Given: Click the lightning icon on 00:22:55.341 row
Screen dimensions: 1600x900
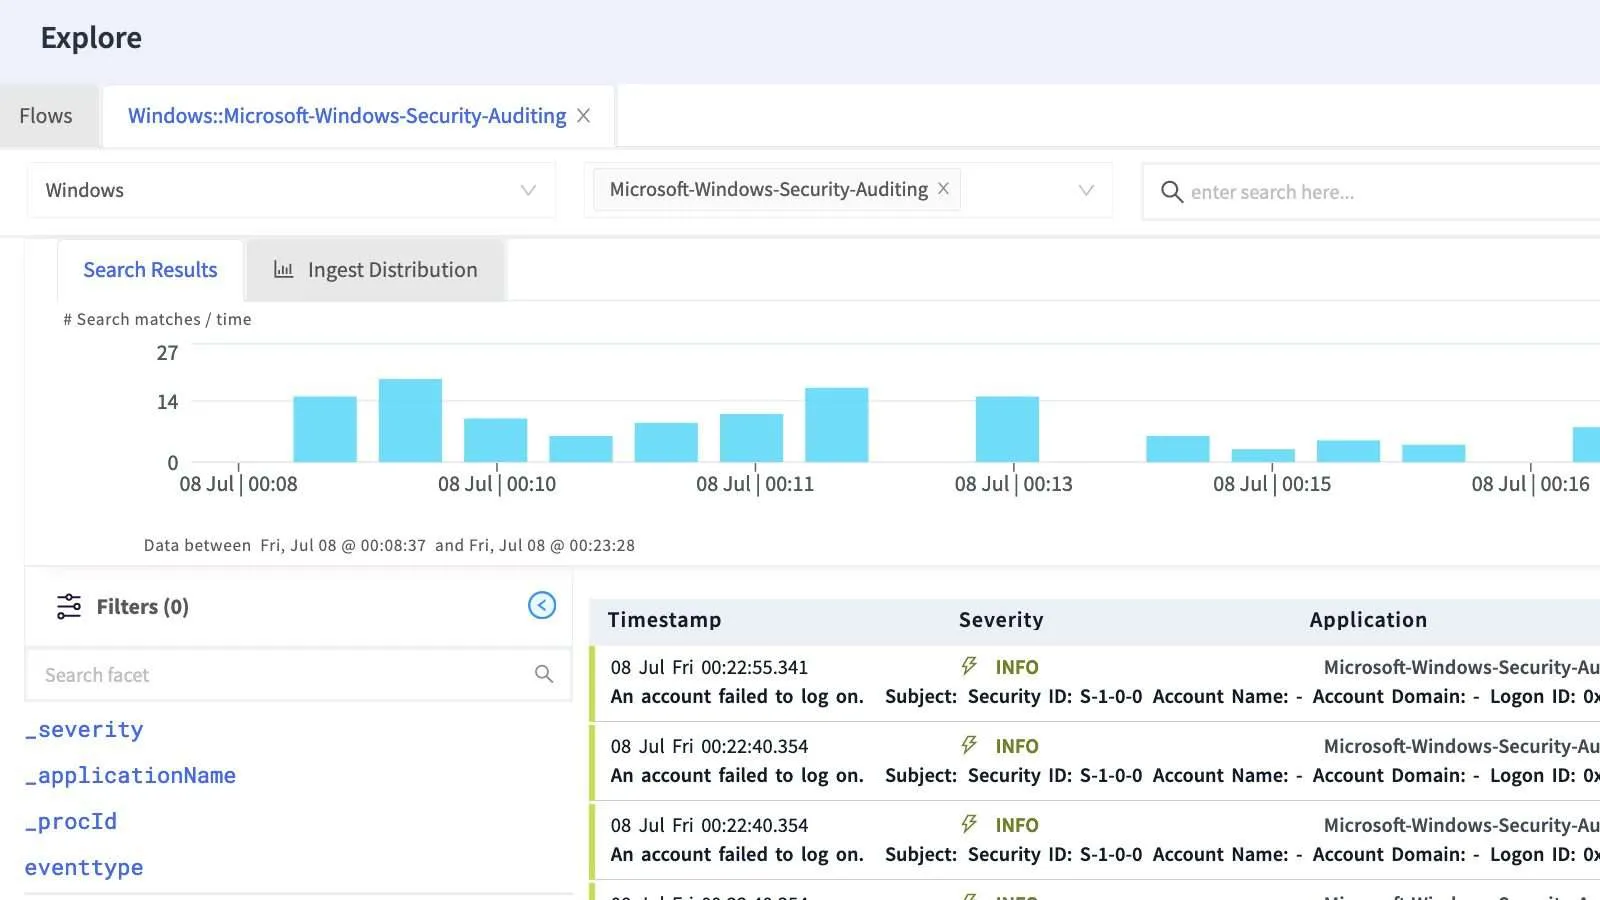Looking at the screenshot, I should [968, 666].
